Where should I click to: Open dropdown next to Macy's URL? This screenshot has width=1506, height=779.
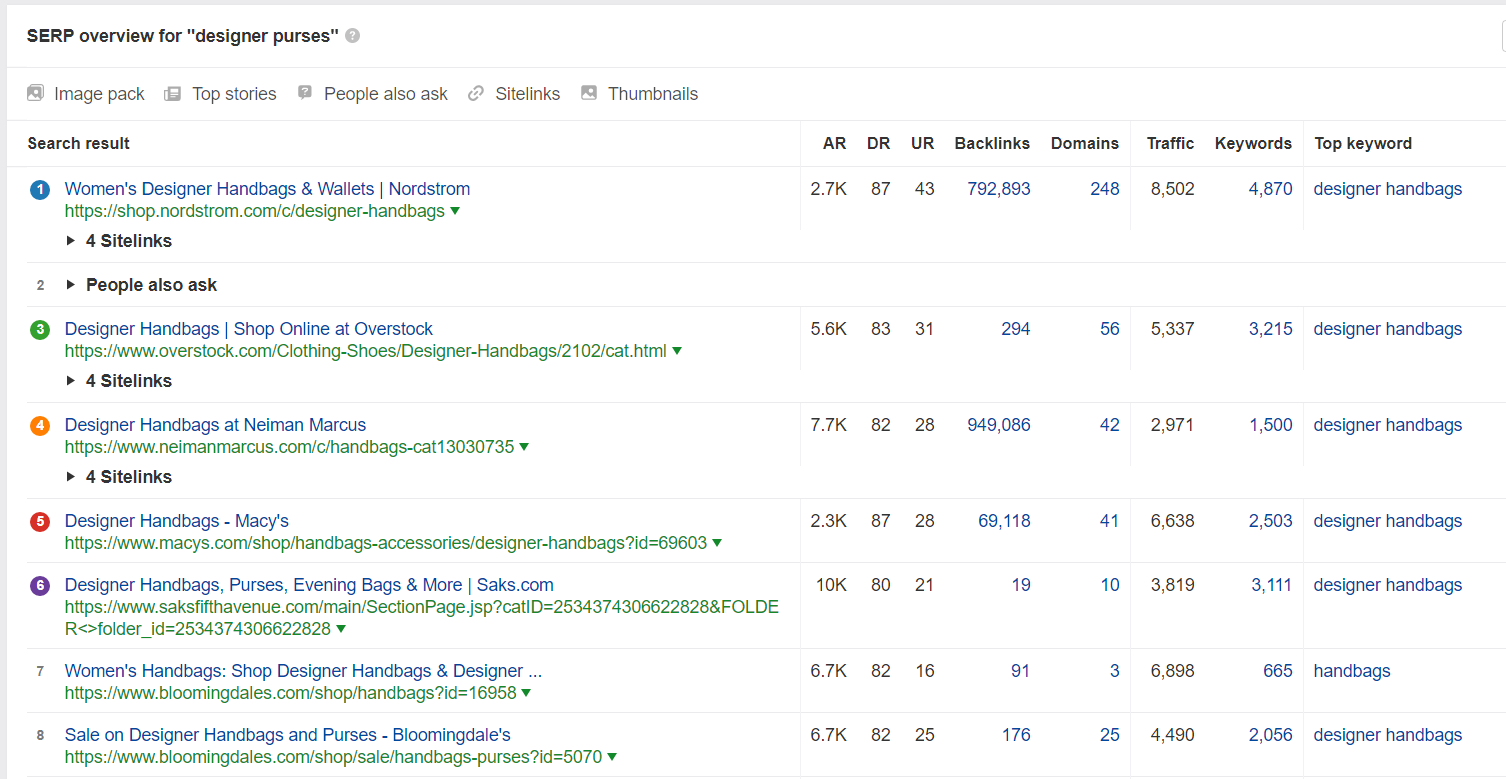[717, 543]
